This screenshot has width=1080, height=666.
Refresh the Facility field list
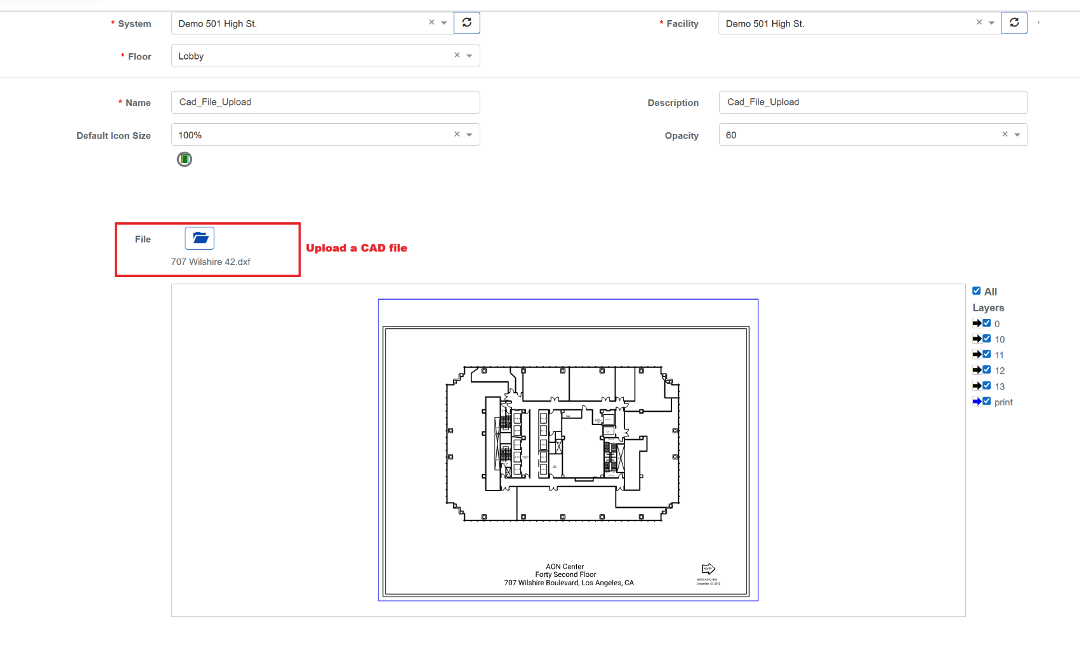point(1014,23)
